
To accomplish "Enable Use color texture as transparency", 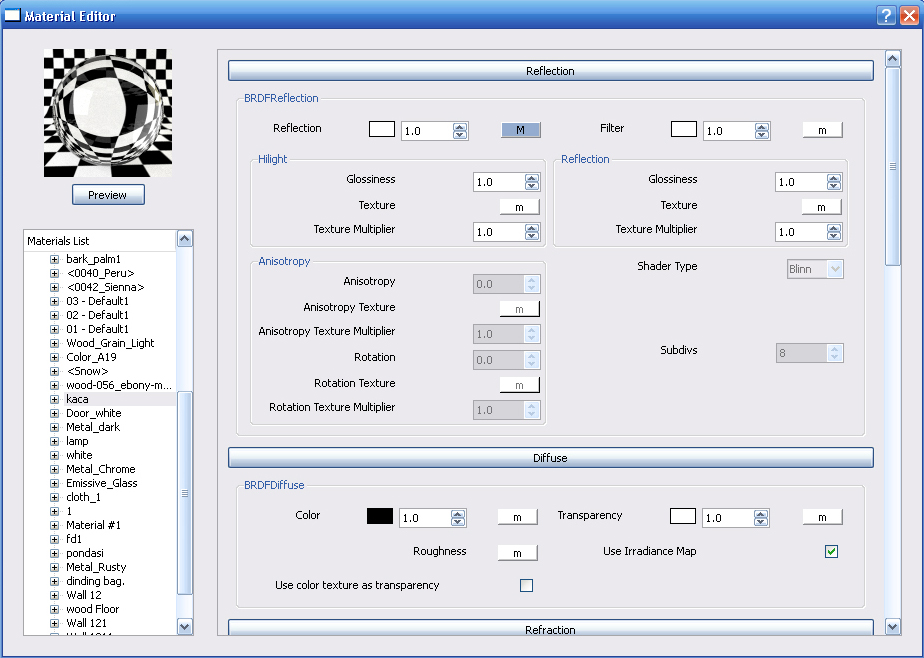I will pos(526,585).
